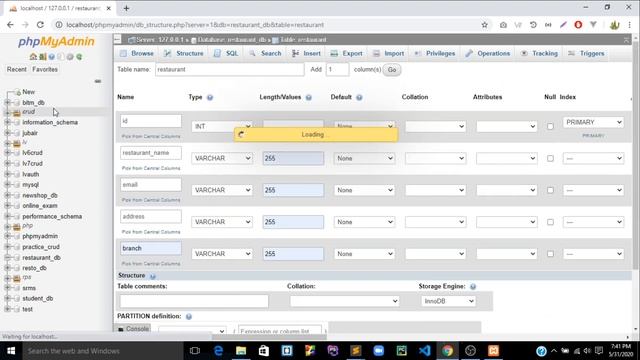The width and height of the screenshot is (640, 360).
Task: Open Storage Engine InnoDB dropdown
Action: click(448, 301)
